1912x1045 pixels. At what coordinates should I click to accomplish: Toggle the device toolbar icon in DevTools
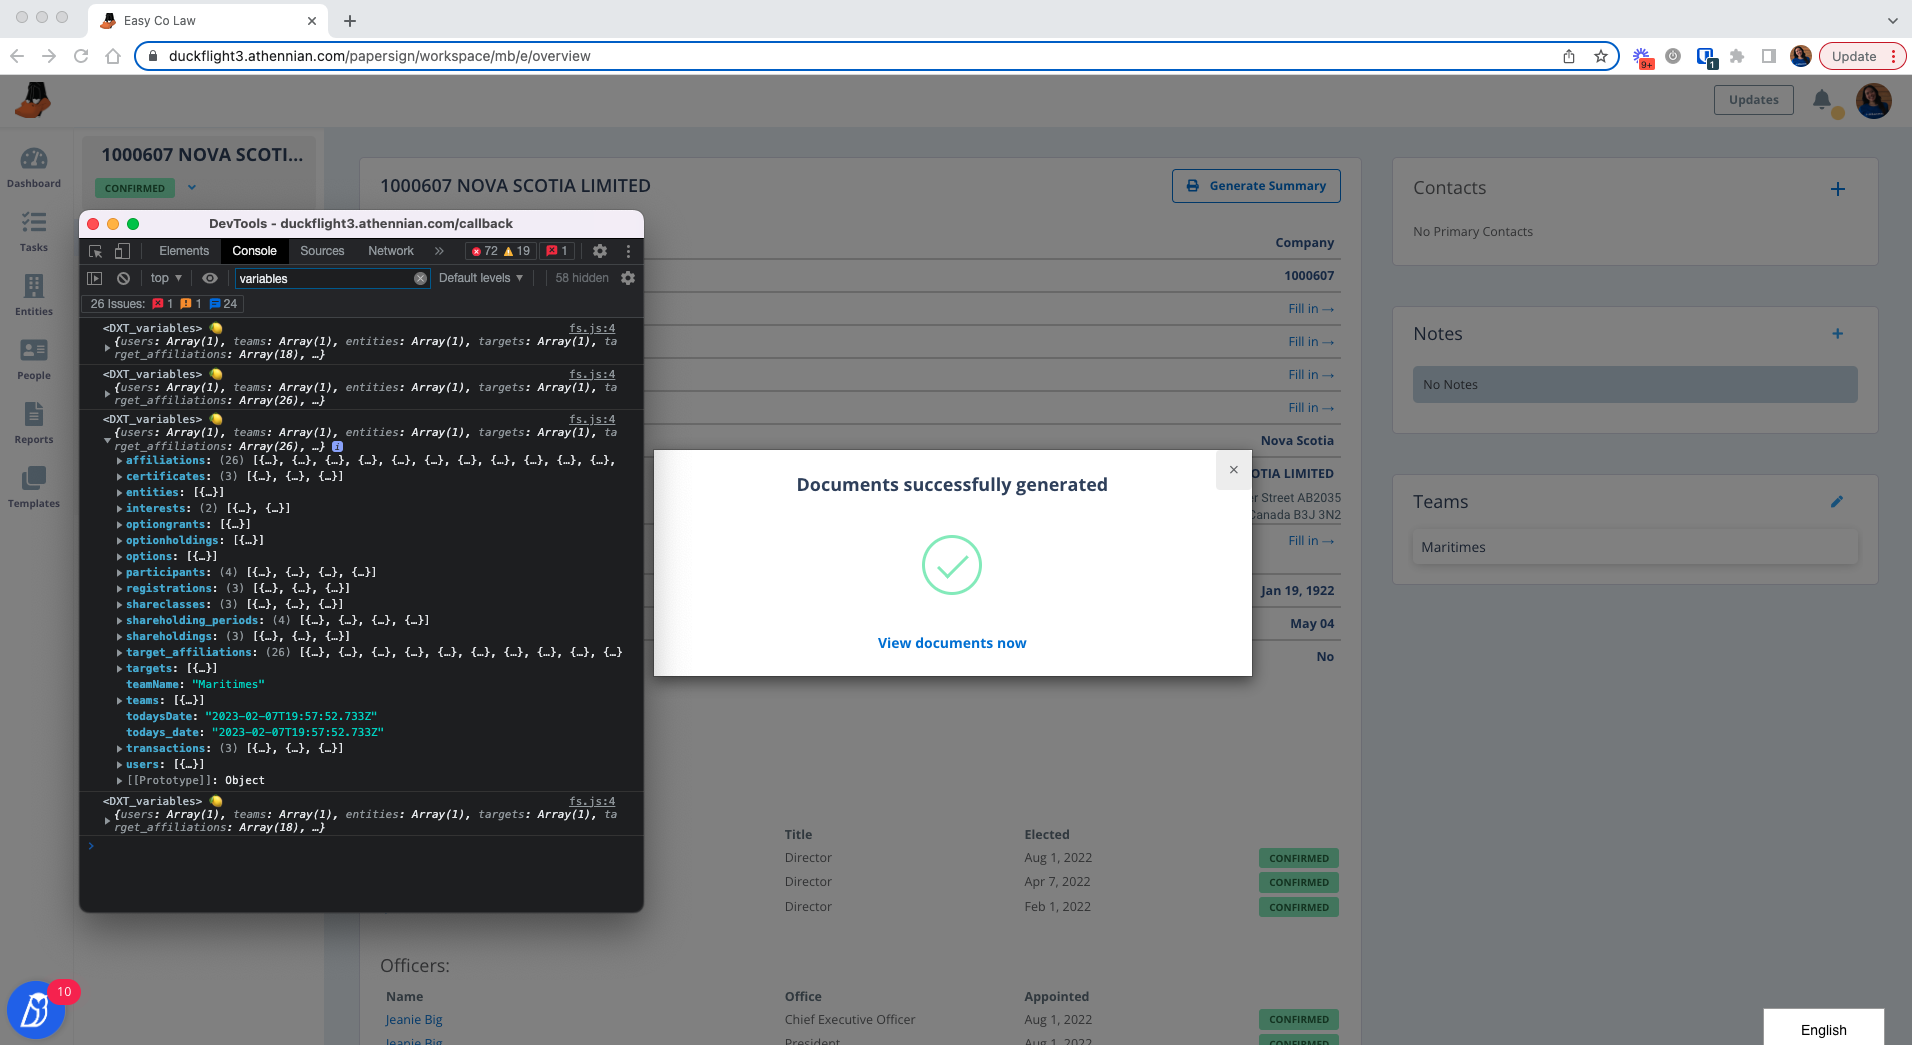coord(122,251)
